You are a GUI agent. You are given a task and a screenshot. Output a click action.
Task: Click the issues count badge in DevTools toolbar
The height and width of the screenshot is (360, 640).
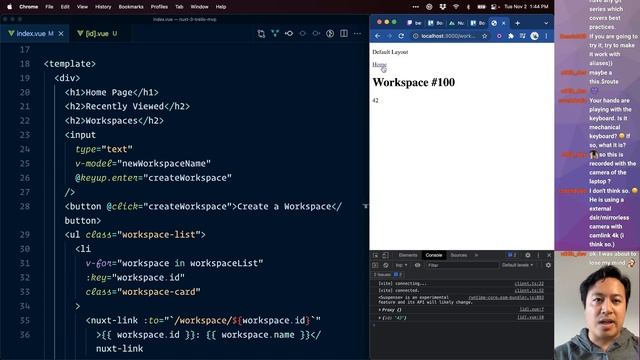pyautogui.click(x=512, y=255)
